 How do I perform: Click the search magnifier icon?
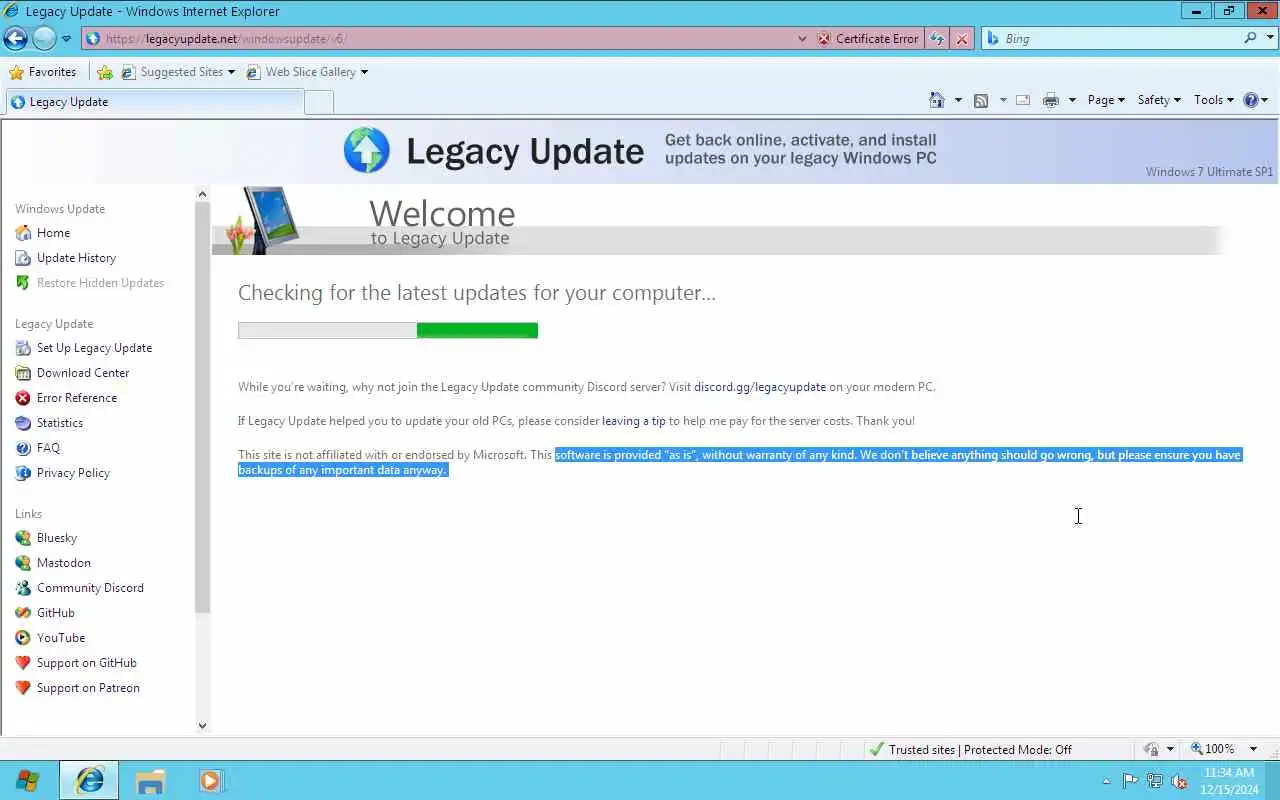pyautogui.click(x=1250, y=38)
